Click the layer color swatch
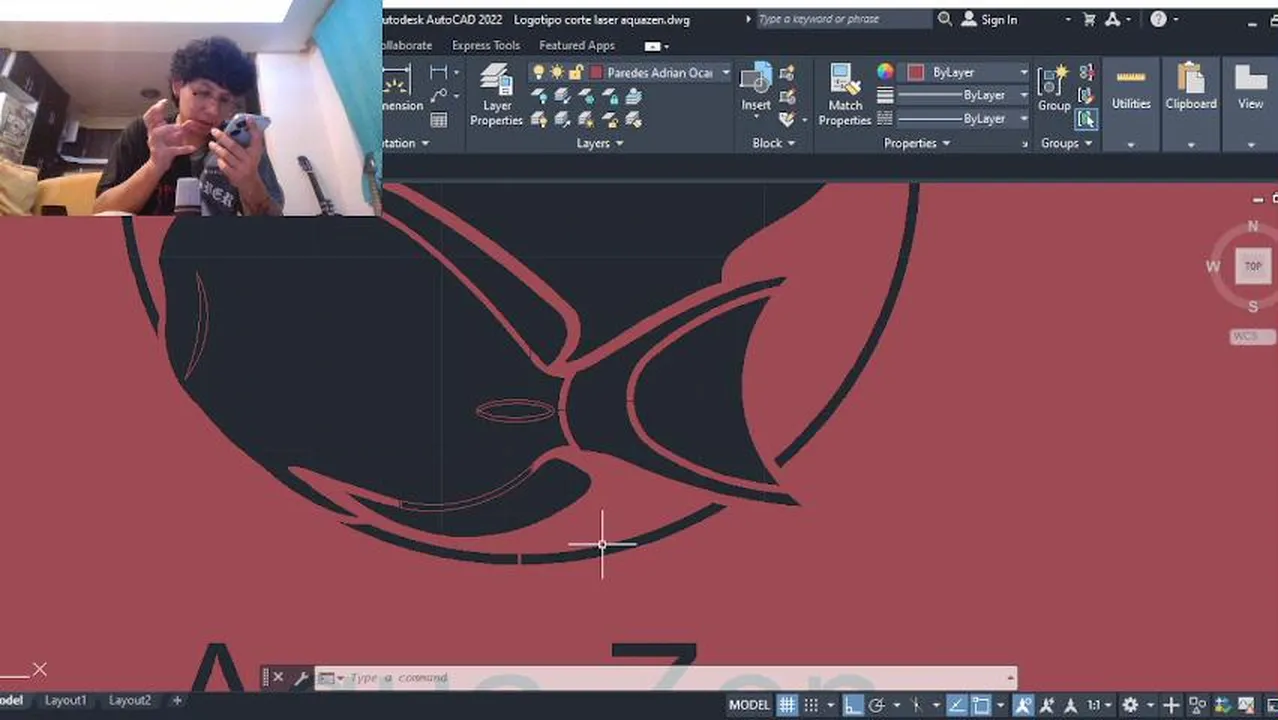The image size is (1278, 720). (x=596, y=72)
